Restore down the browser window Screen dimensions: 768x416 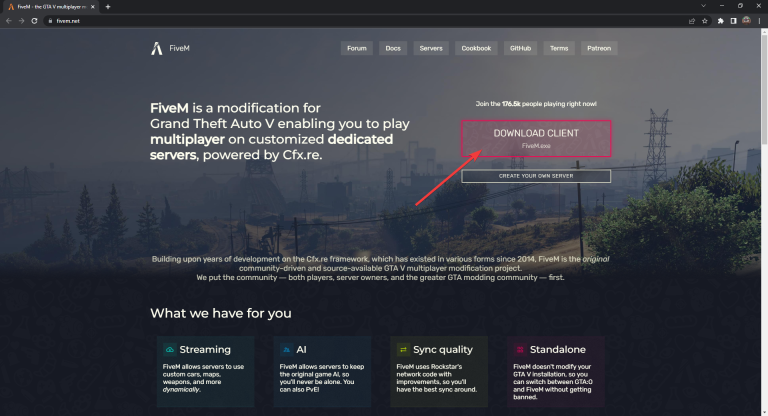click(740, 6)
